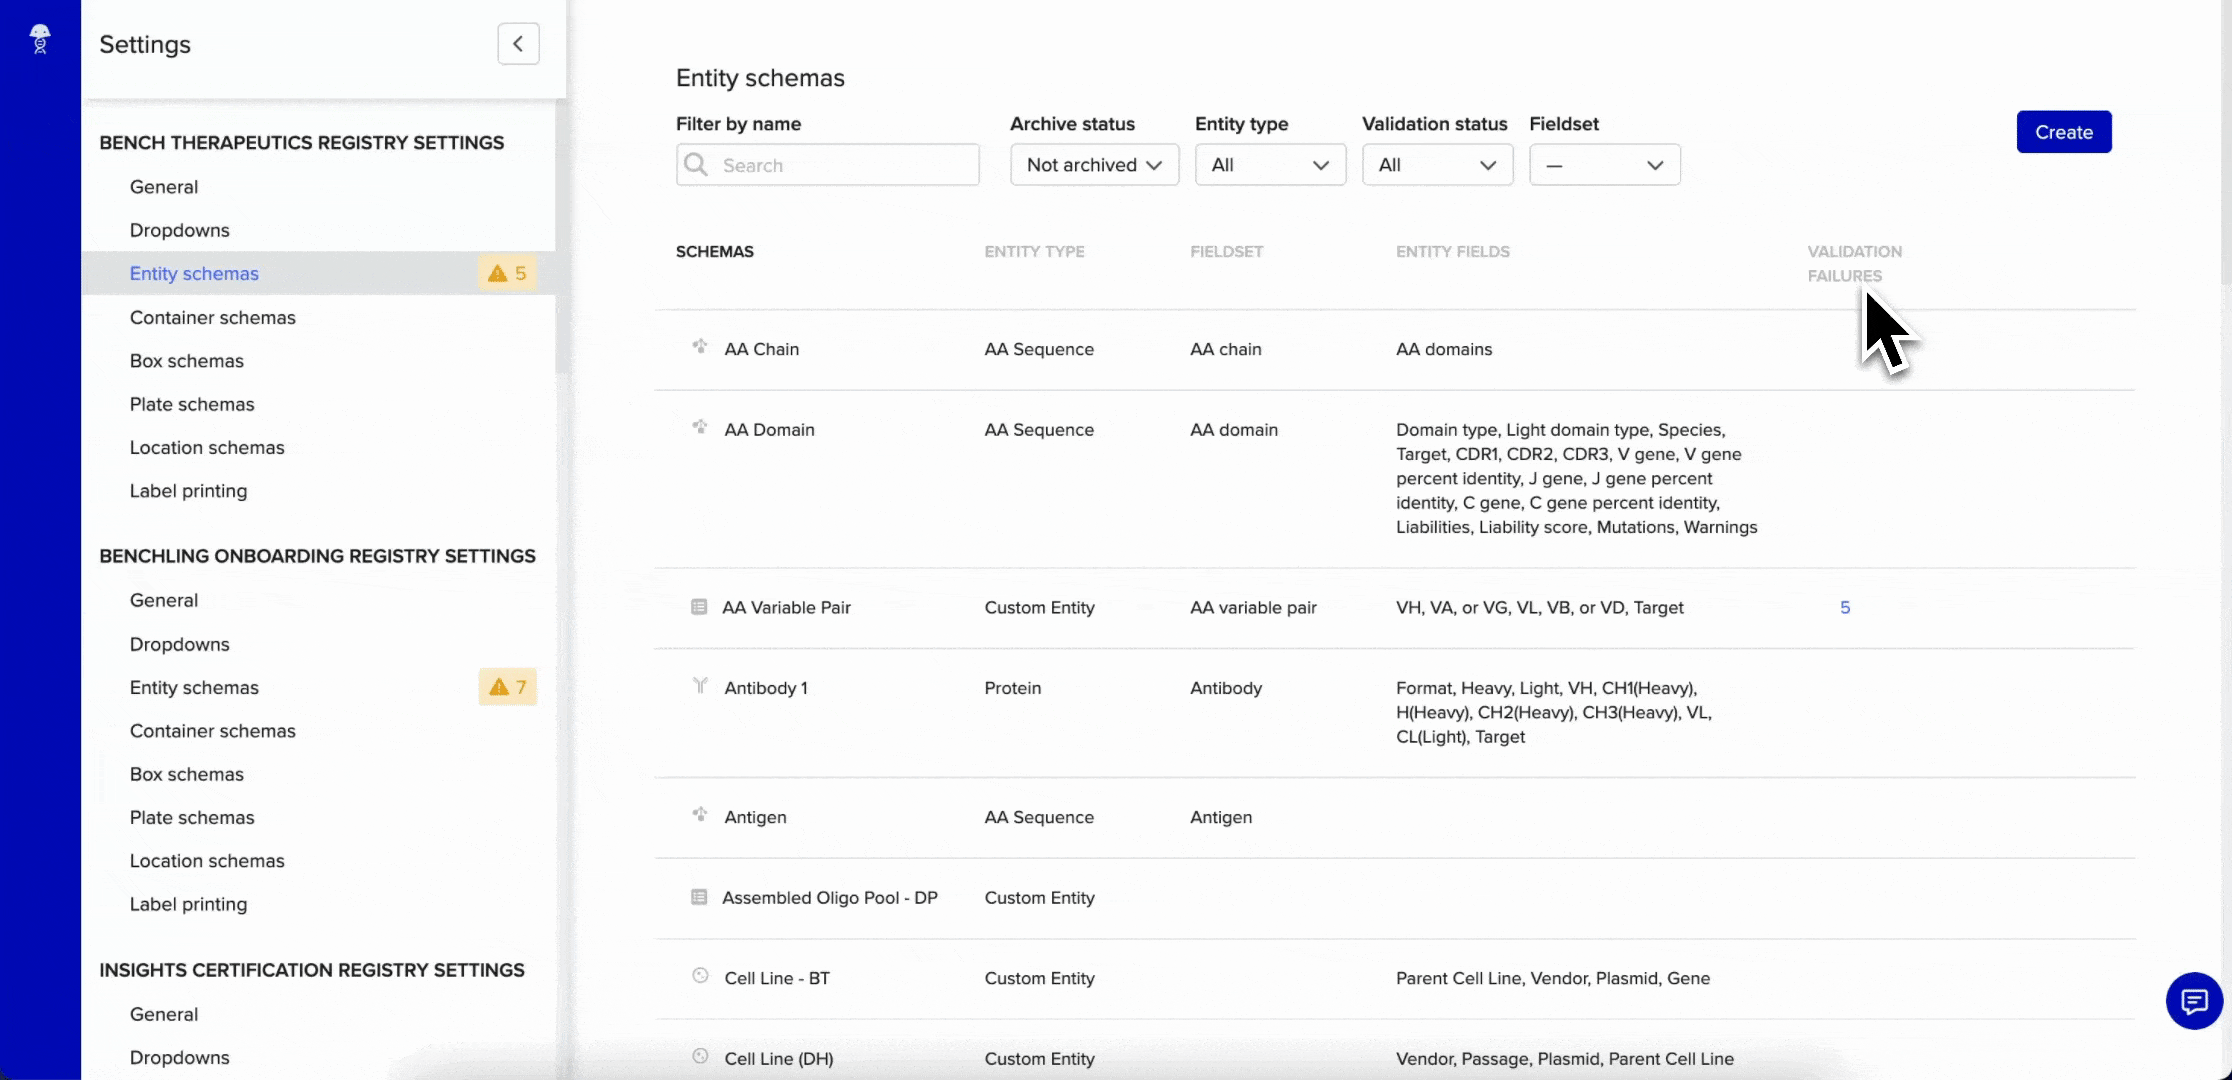
Task: Open the Entity type dropdown
Action: 1270,165
